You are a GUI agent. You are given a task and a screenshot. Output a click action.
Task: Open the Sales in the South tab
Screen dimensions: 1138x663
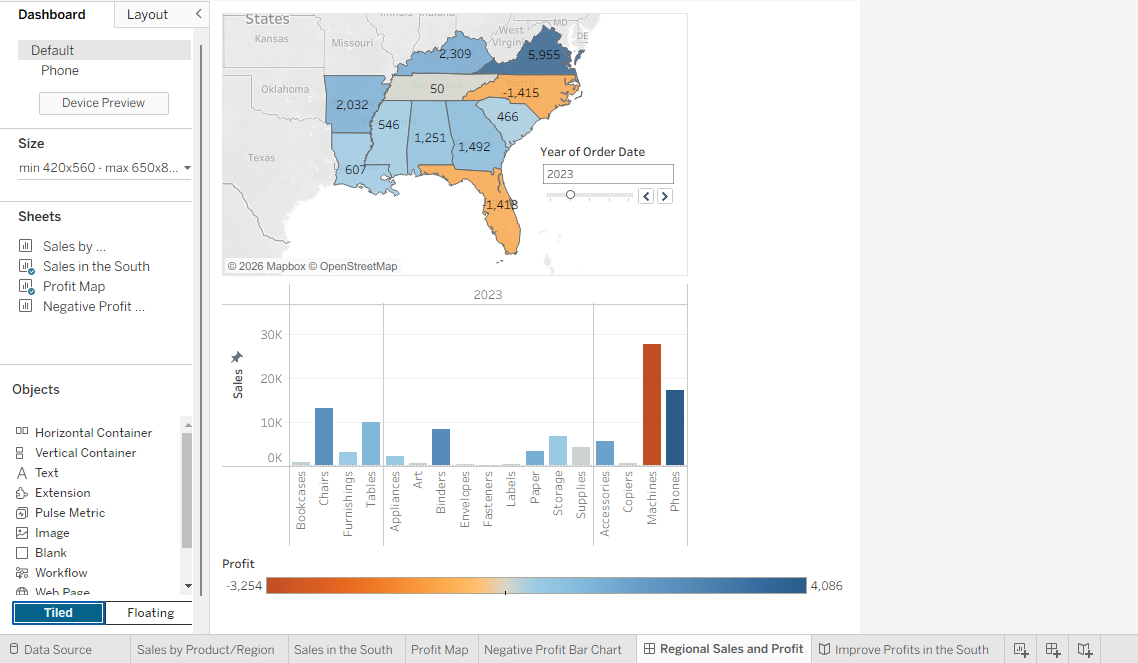click(343, 649)
